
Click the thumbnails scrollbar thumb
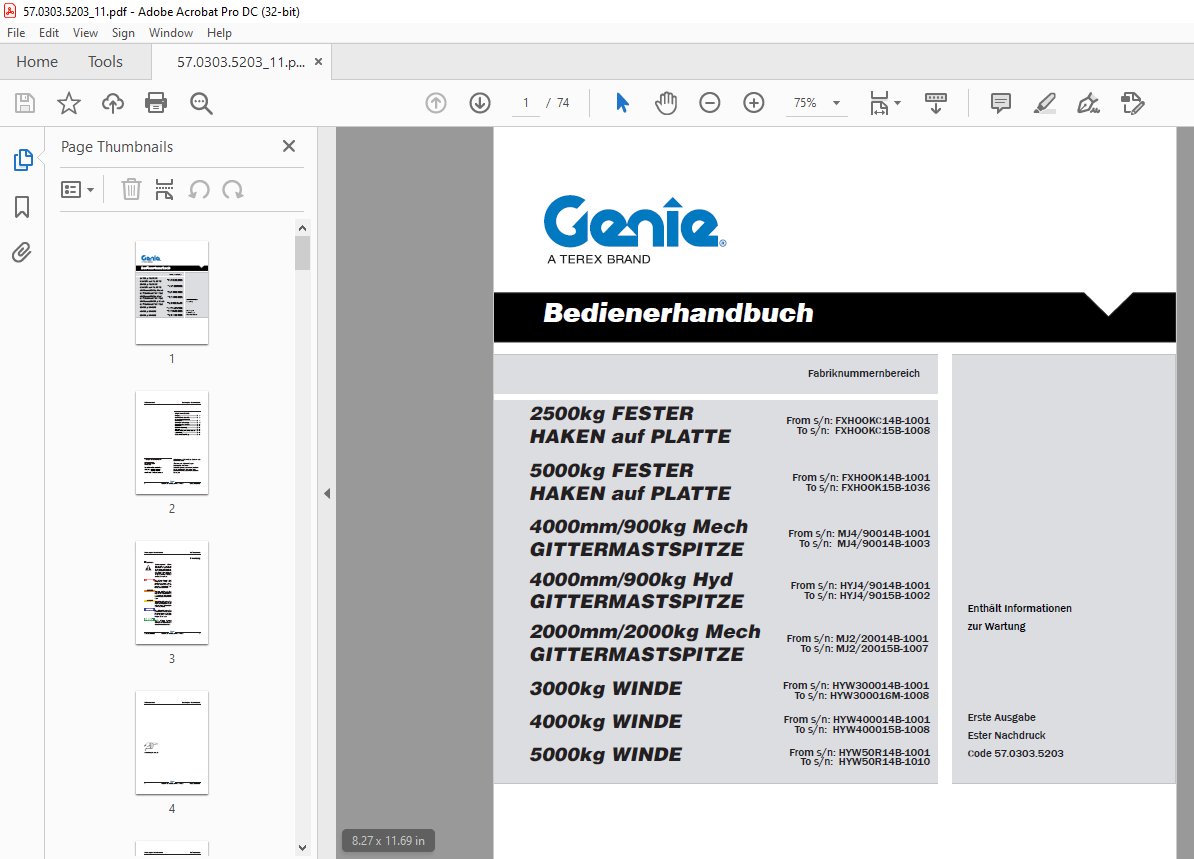302,253
